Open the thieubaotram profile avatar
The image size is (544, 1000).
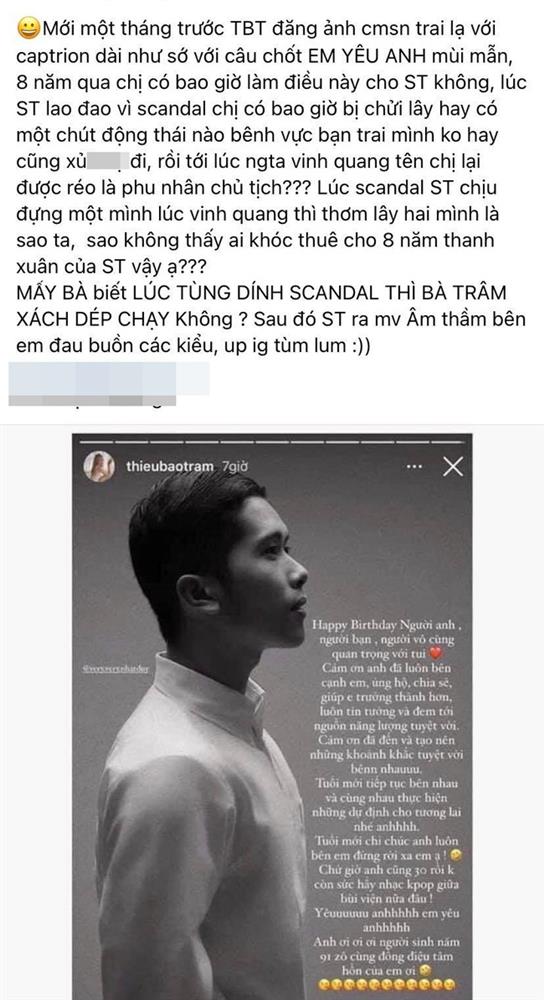point(99,467)
